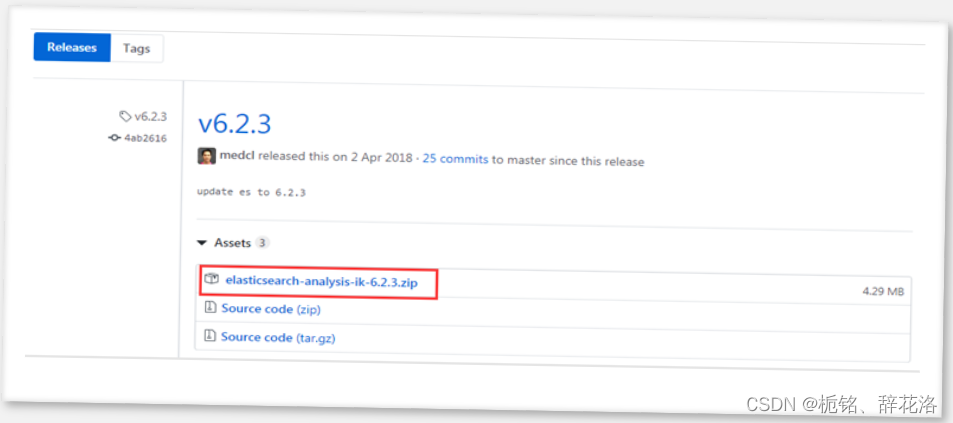
Task: Click the 4.29 MB file size text
Action: point(883,292)
